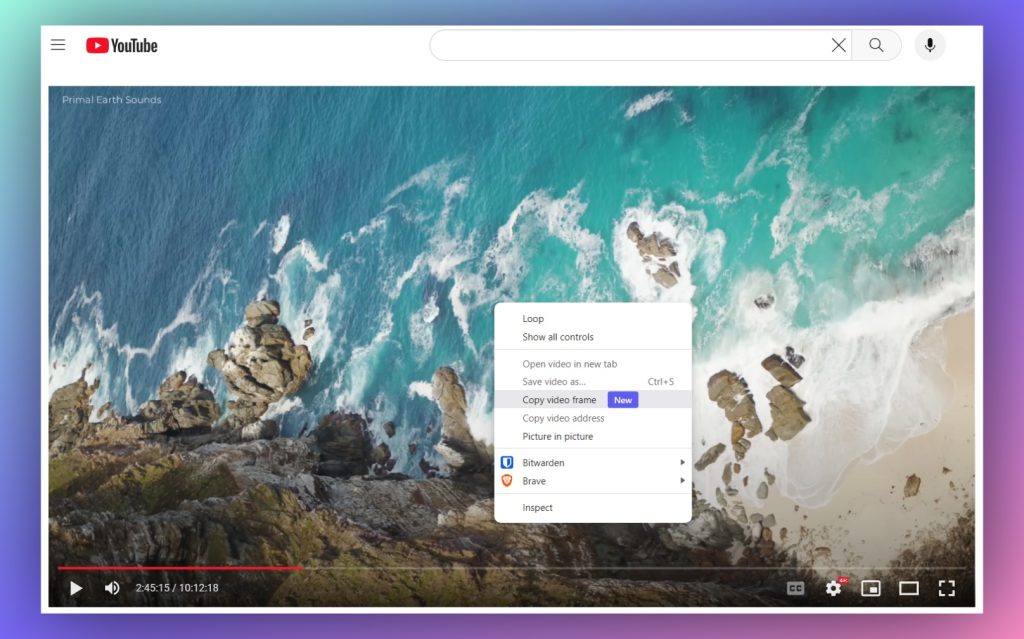Select Show all controls
The width and height of the screenshot is (1024, 639).
pos(557,337)
